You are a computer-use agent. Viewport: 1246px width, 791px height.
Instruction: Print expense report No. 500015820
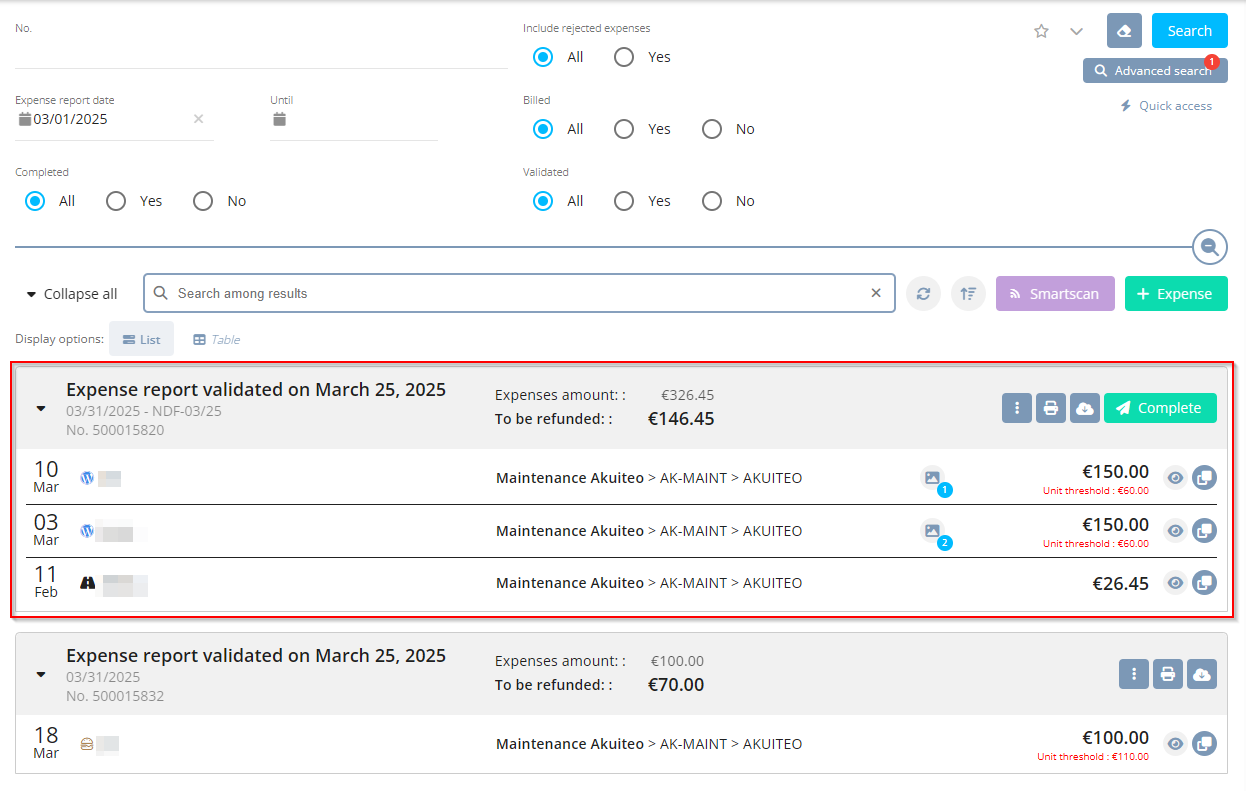(1050, 408)
